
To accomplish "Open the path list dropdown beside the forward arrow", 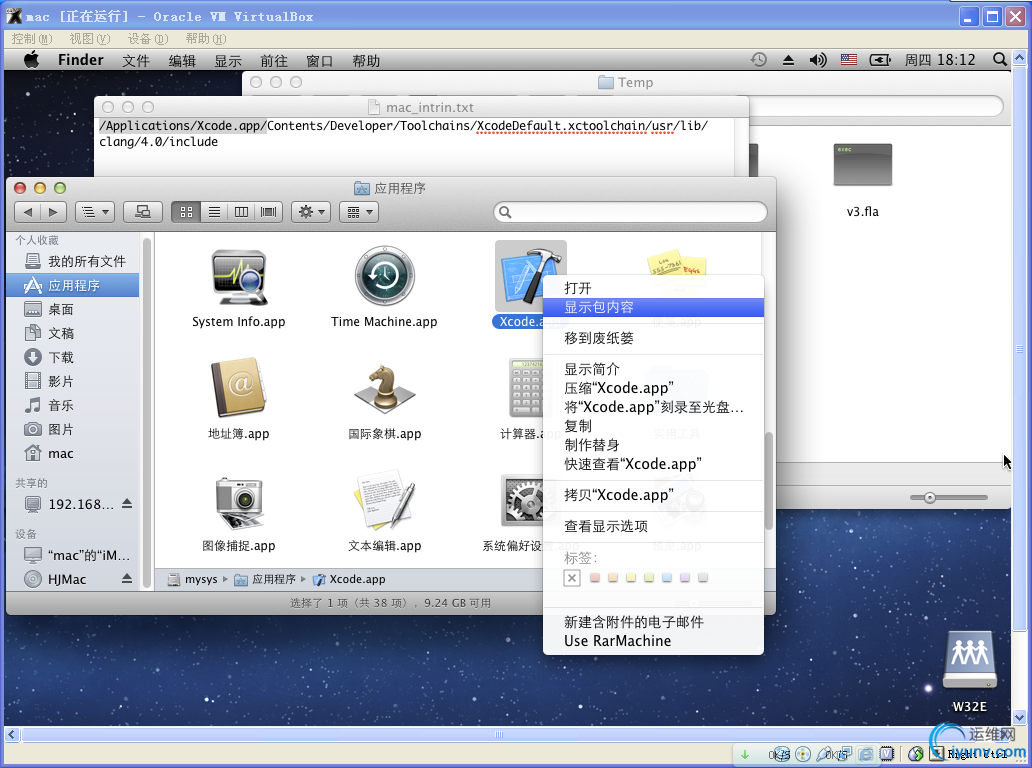I will (x=95, y=212).
